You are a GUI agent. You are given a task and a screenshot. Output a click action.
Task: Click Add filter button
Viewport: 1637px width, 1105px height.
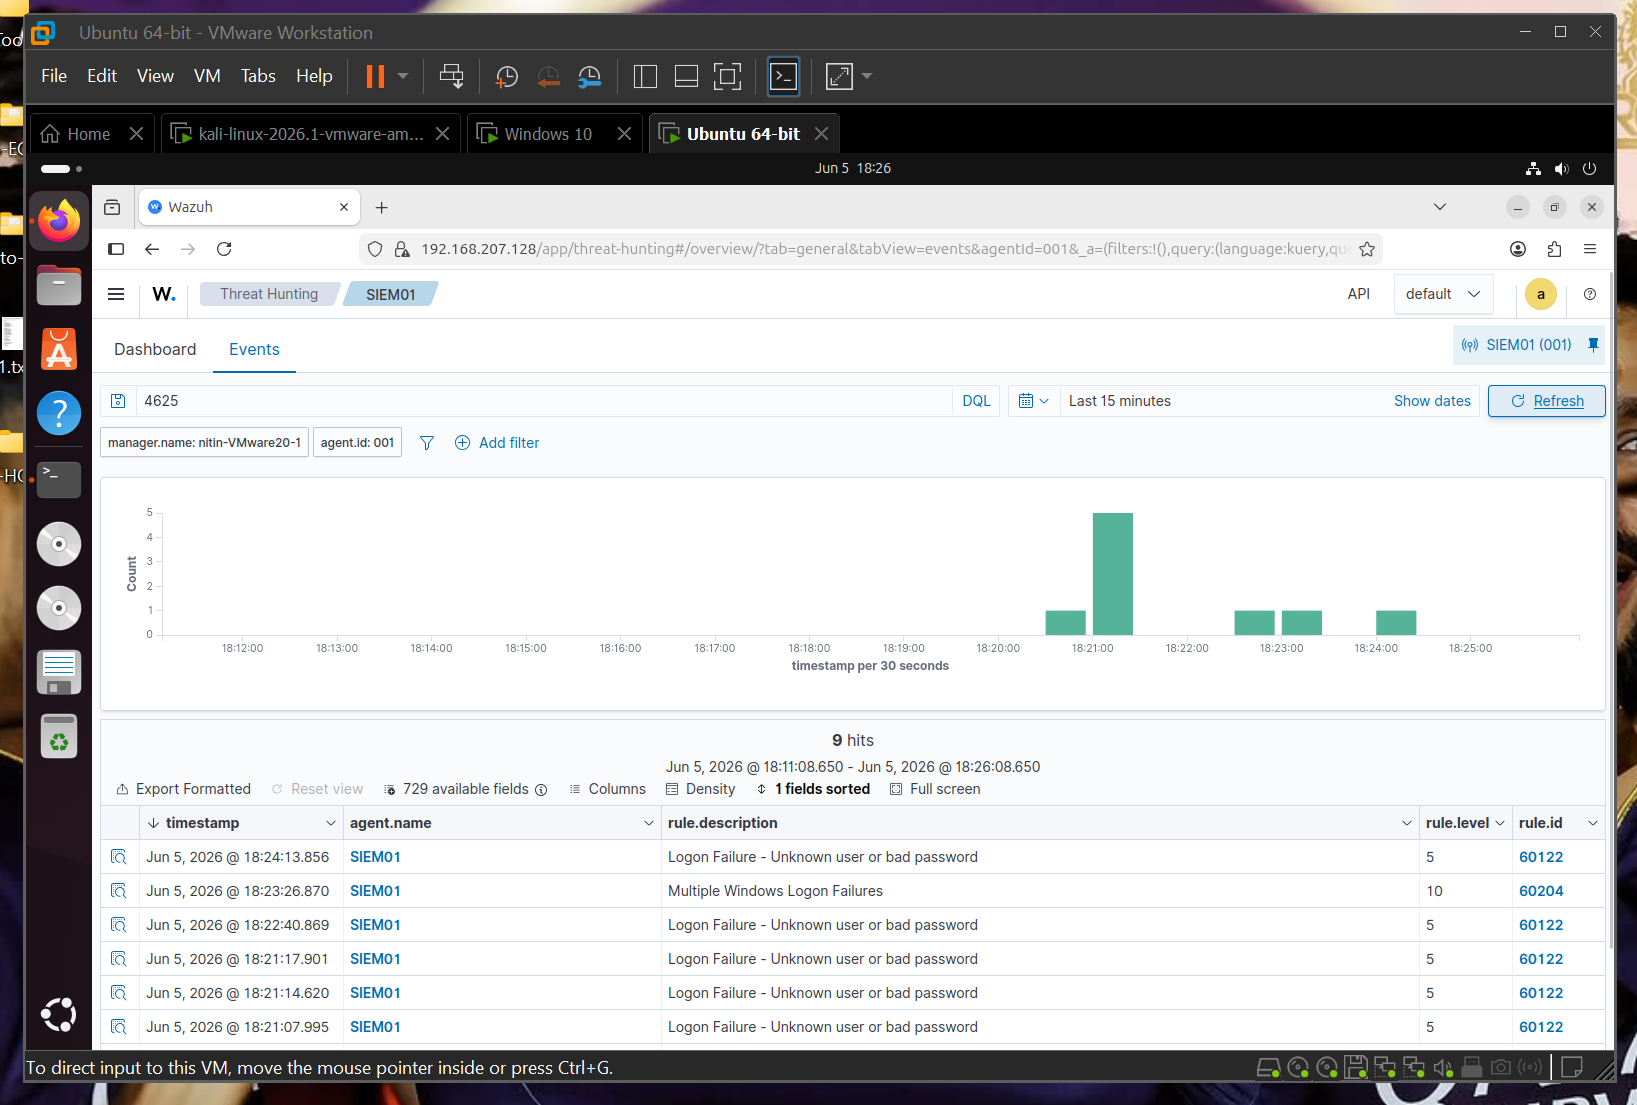497,443
